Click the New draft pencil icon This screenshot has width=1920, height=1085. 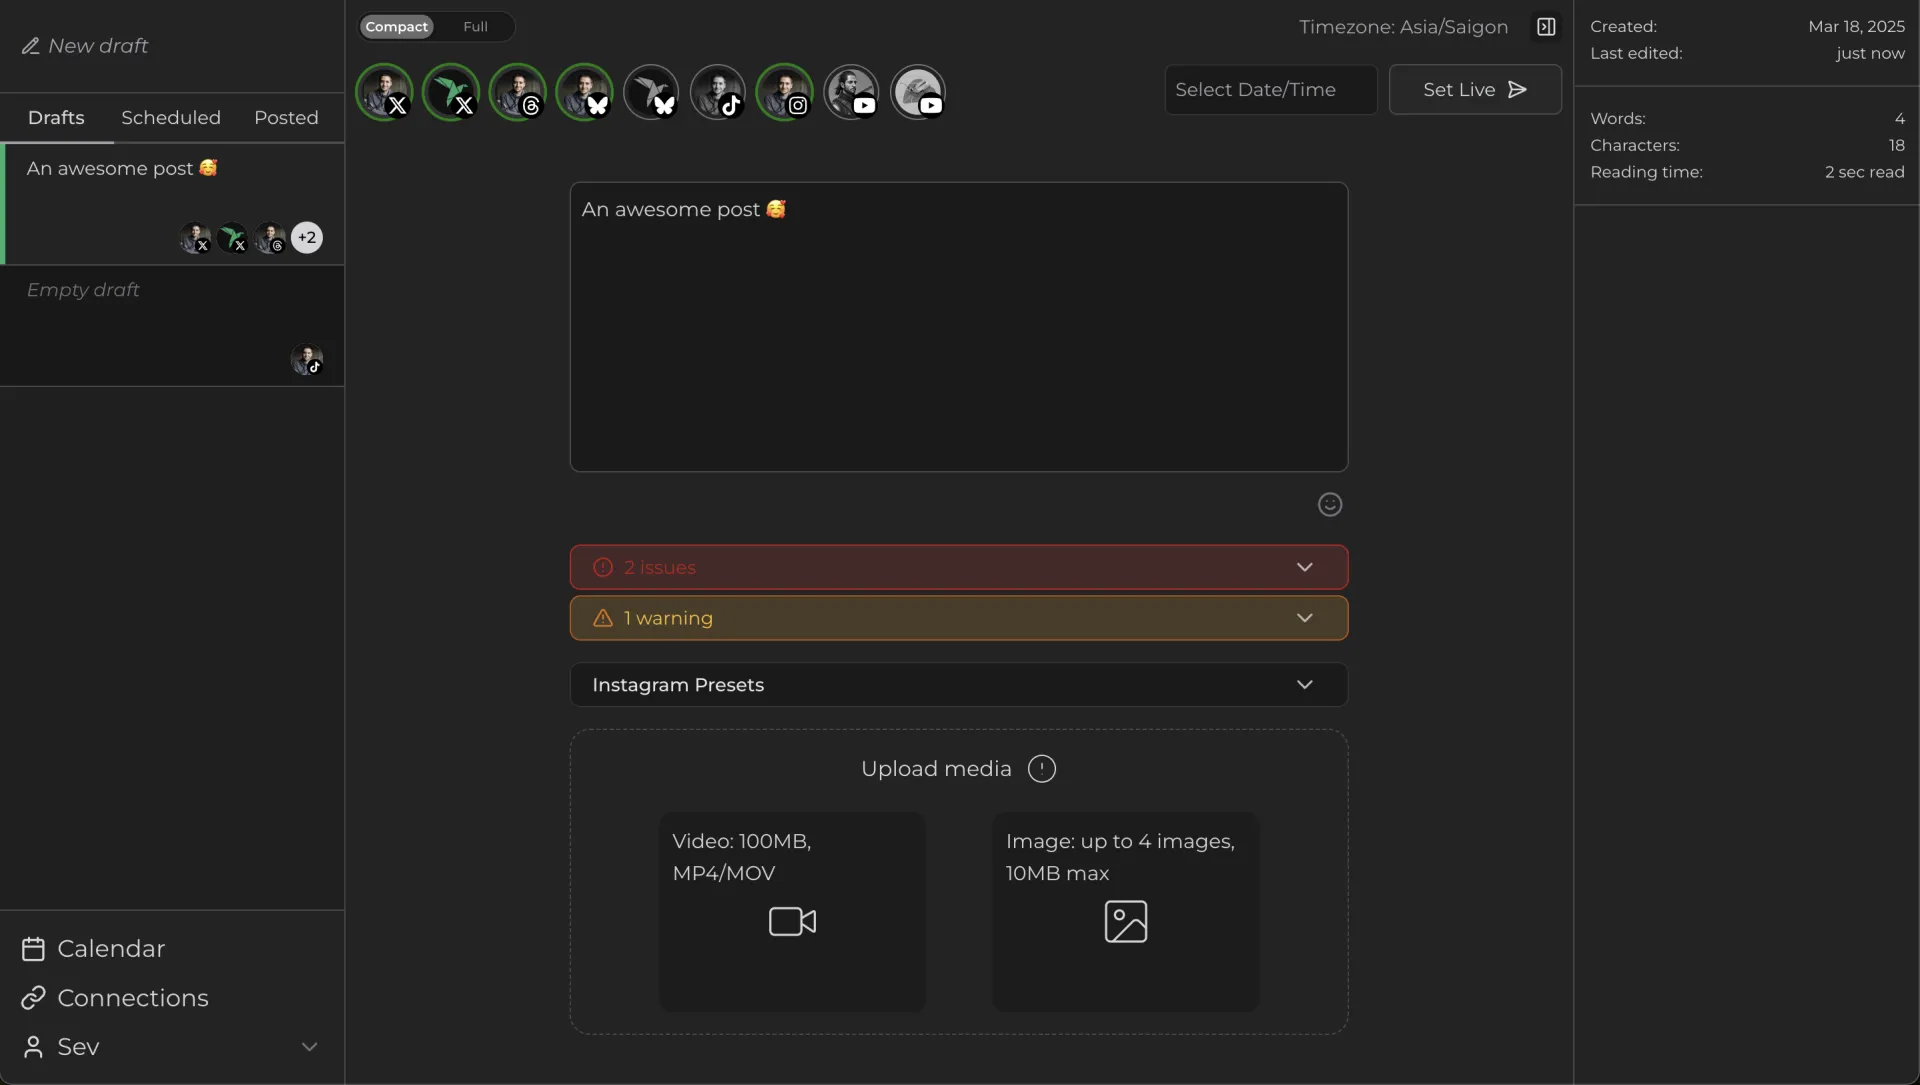point(31,46)
